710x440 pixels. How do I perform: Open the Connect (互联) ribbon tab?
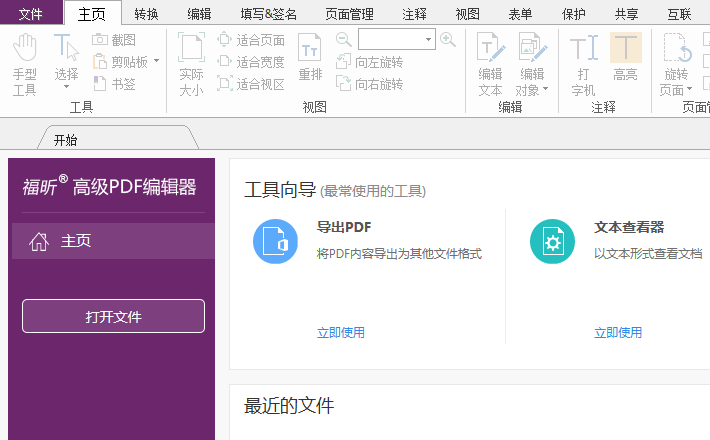click(x=679, y=14)
